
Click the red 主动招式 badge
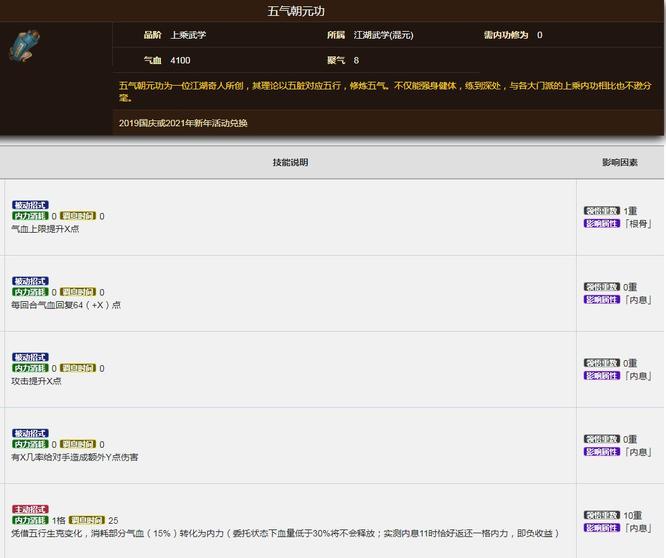coord(29,509)
